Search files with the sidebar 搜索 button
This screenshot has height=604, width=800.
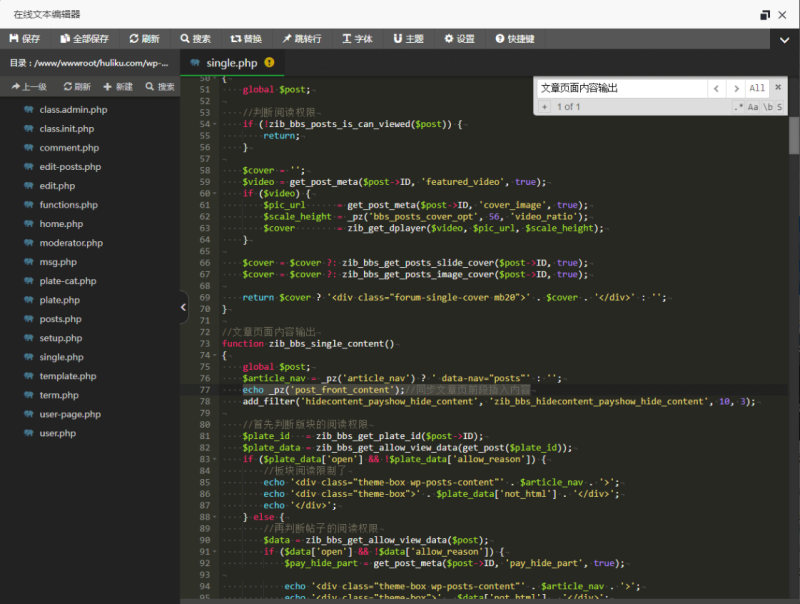(160, 87)
